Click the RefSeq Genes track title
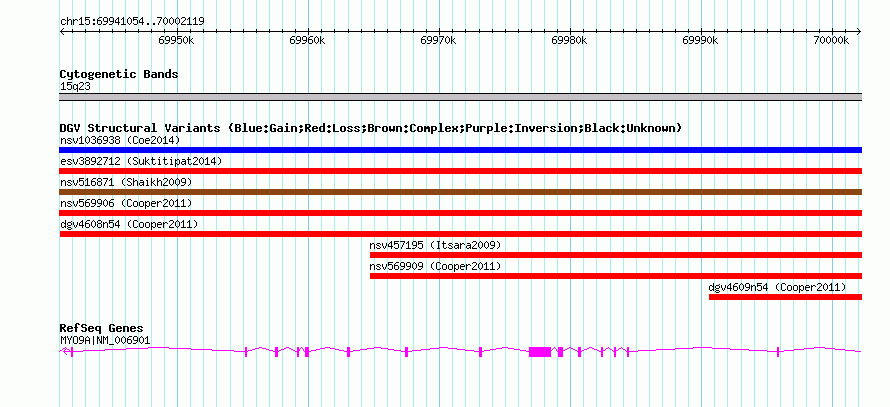 102,329
